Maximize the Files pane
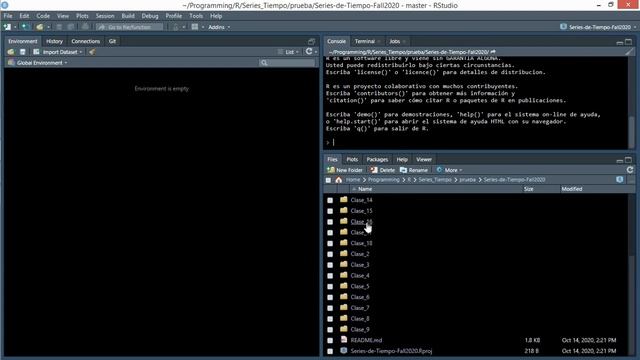 coord(629,160)
